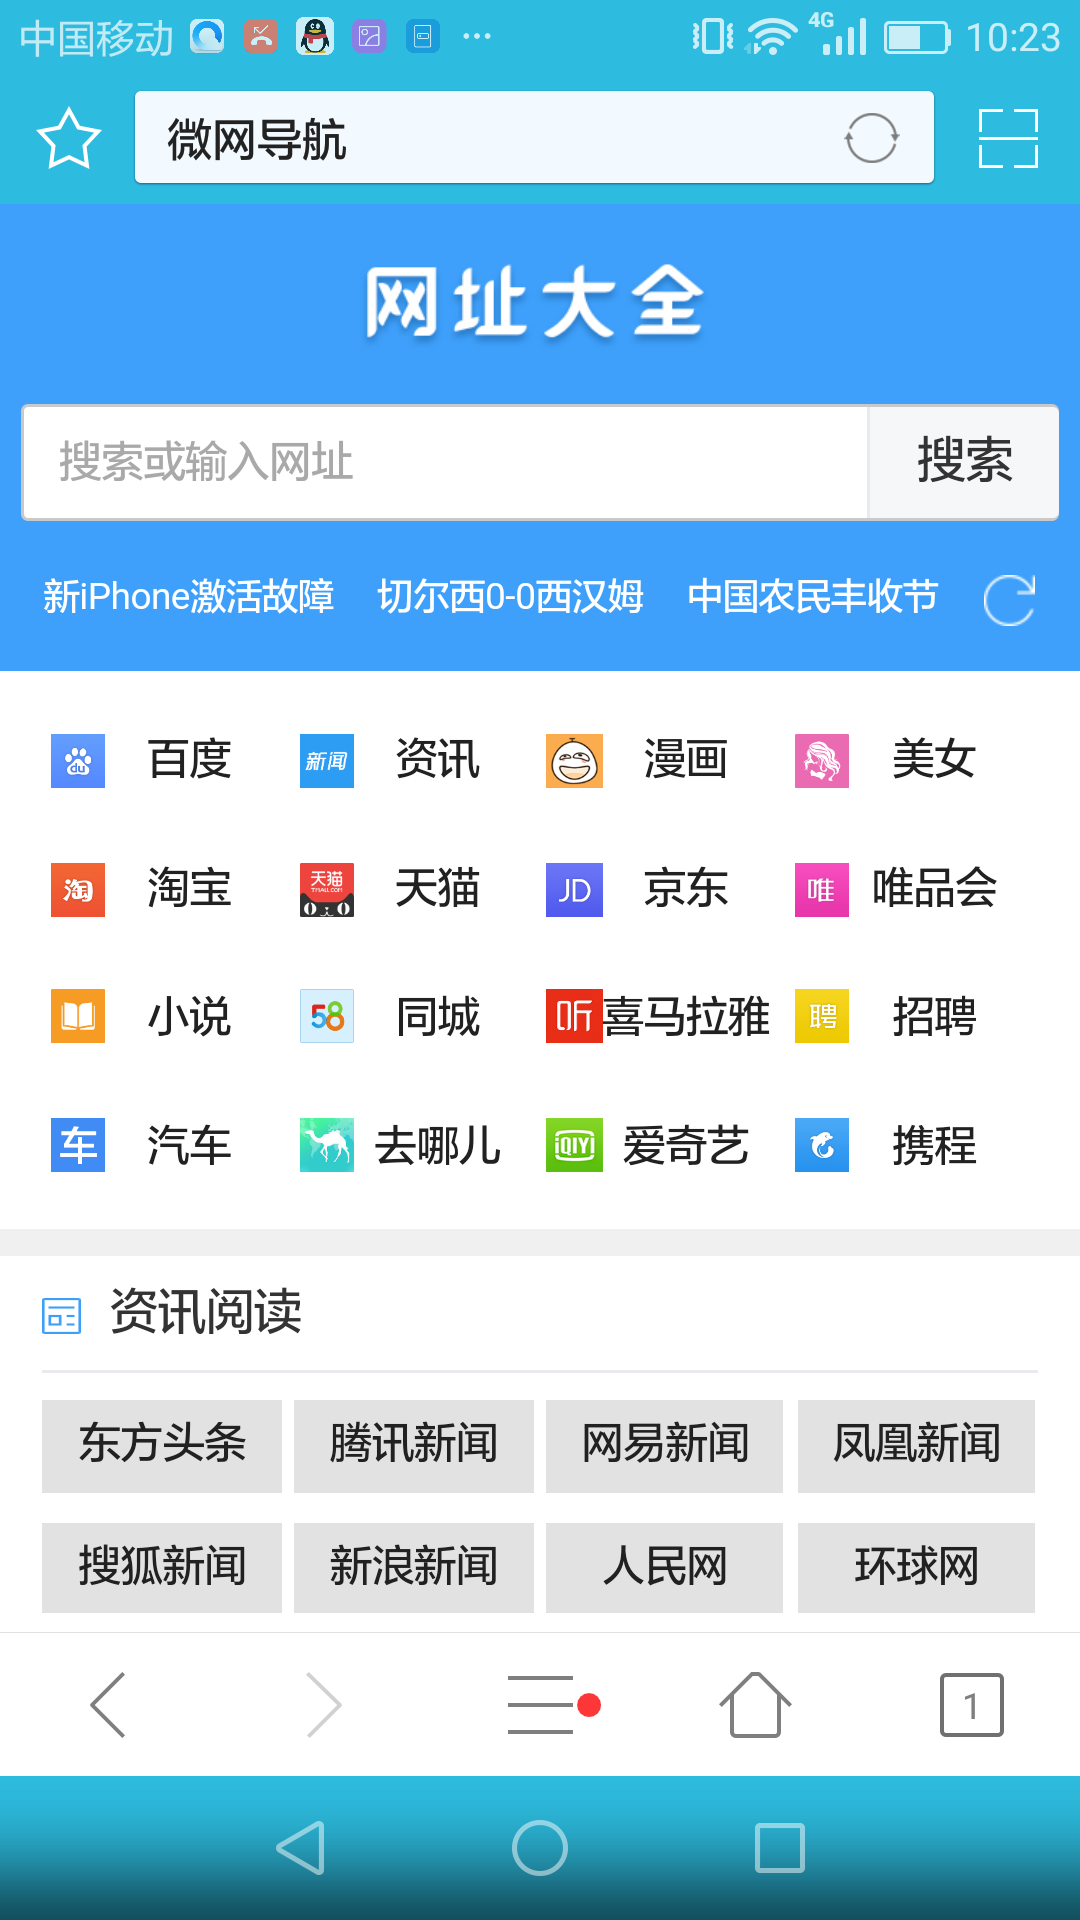This screenshot has width=1080, height=1920.
Task: Tap the QQ penguin notification icon
Action: pyautogui.click(x=315, y=37)
